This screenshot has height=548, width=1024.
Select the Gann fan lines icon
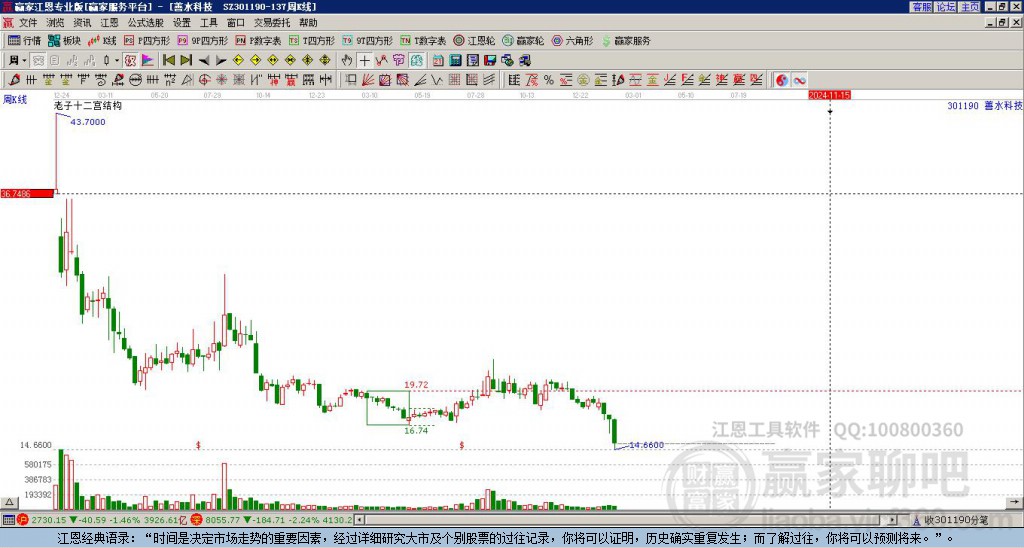pyautogui.click(x=368, y=80)
